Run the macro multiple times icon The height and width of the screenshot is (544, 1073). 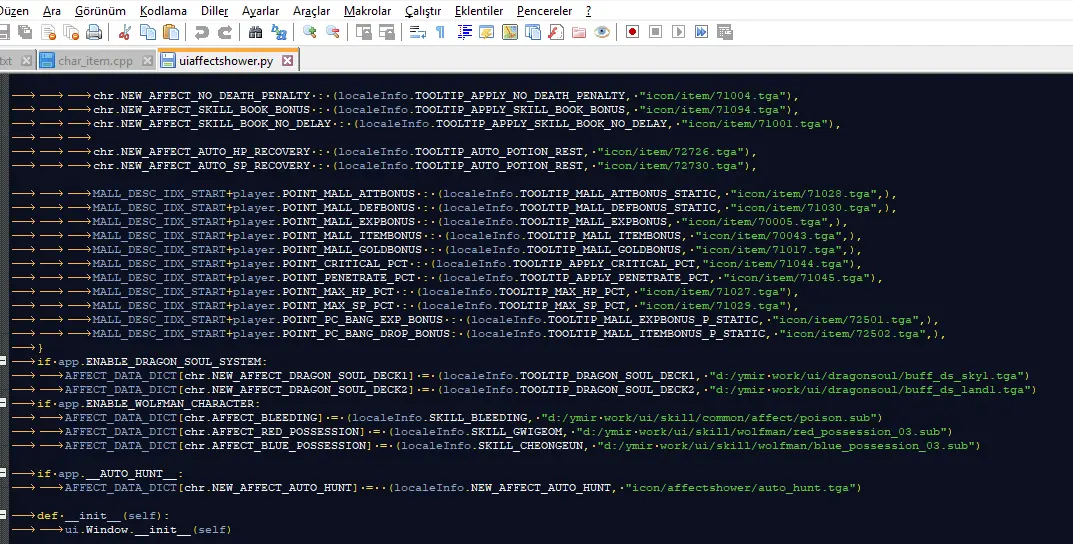pyautogui.click(x=701, y=32)
